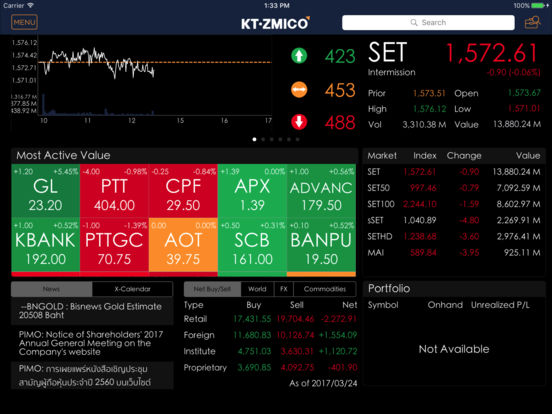This screenshot has height=414, width=552.
Task: Tap the SET index value 1,572.61
Action: [x=492, y=53]
